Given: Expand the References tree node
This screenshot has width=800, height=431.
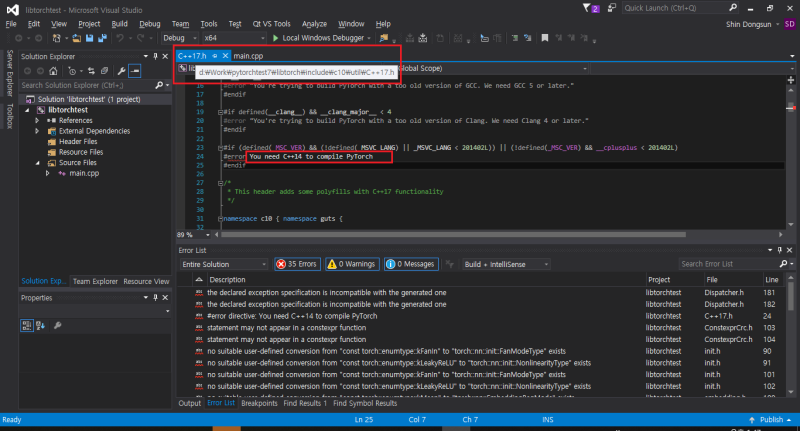Looking at the screenshot, I should (x=37, y=120).
